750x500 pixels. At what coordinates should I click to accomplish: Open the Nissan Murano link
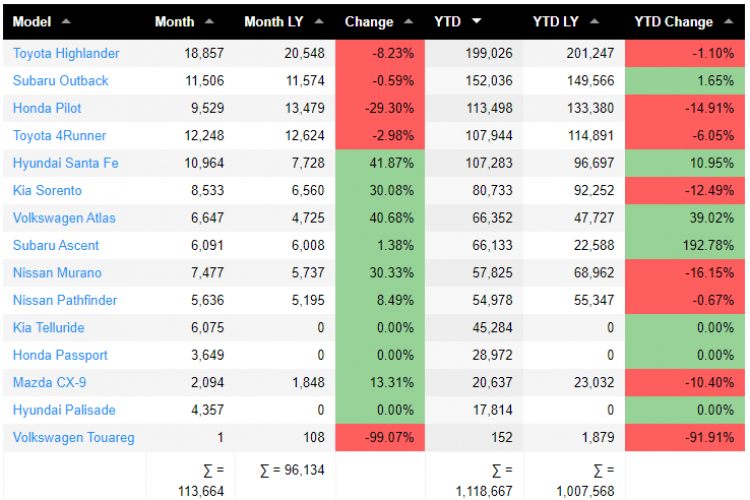[57, 273]
